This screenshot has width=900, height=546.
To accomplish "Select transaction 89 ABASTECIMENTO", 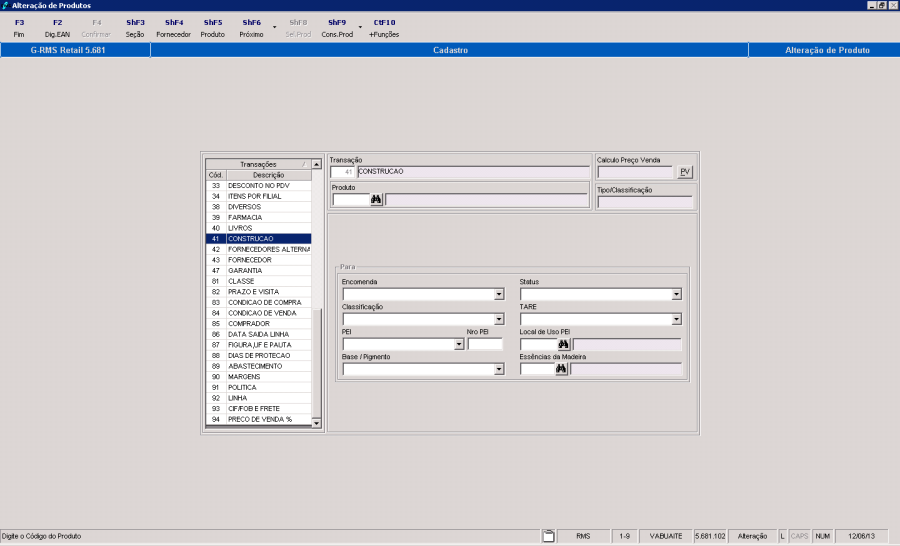I will click(x=258, y=366).
